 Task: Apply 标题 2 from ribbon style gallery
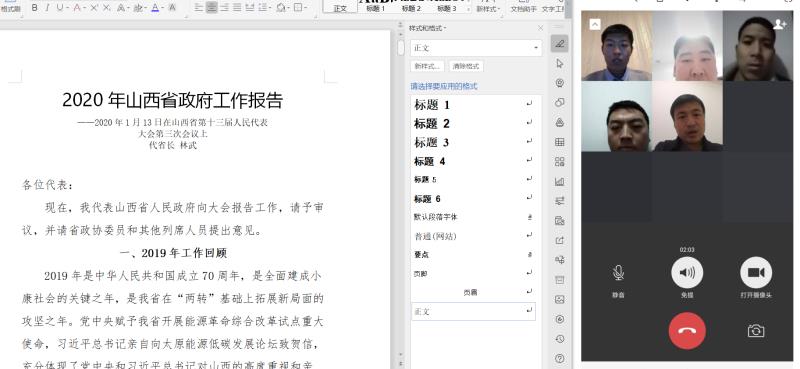pos(411,7)
